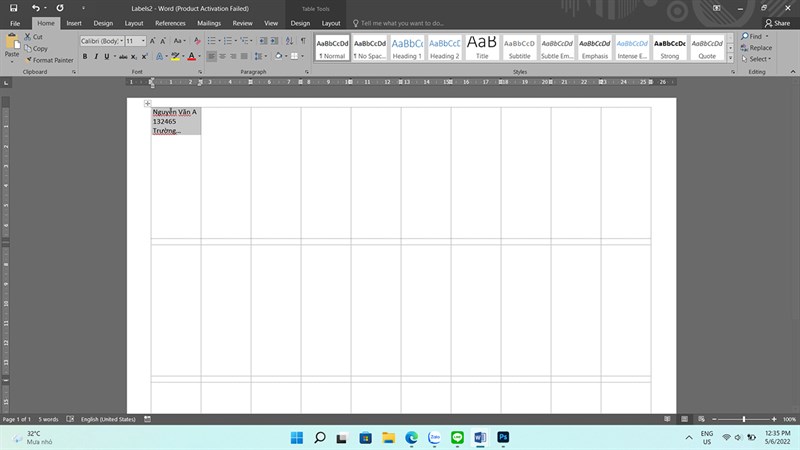Open Photoshop from the taskbar
This screenshot has height=450, width=800.
click(503, 437)
